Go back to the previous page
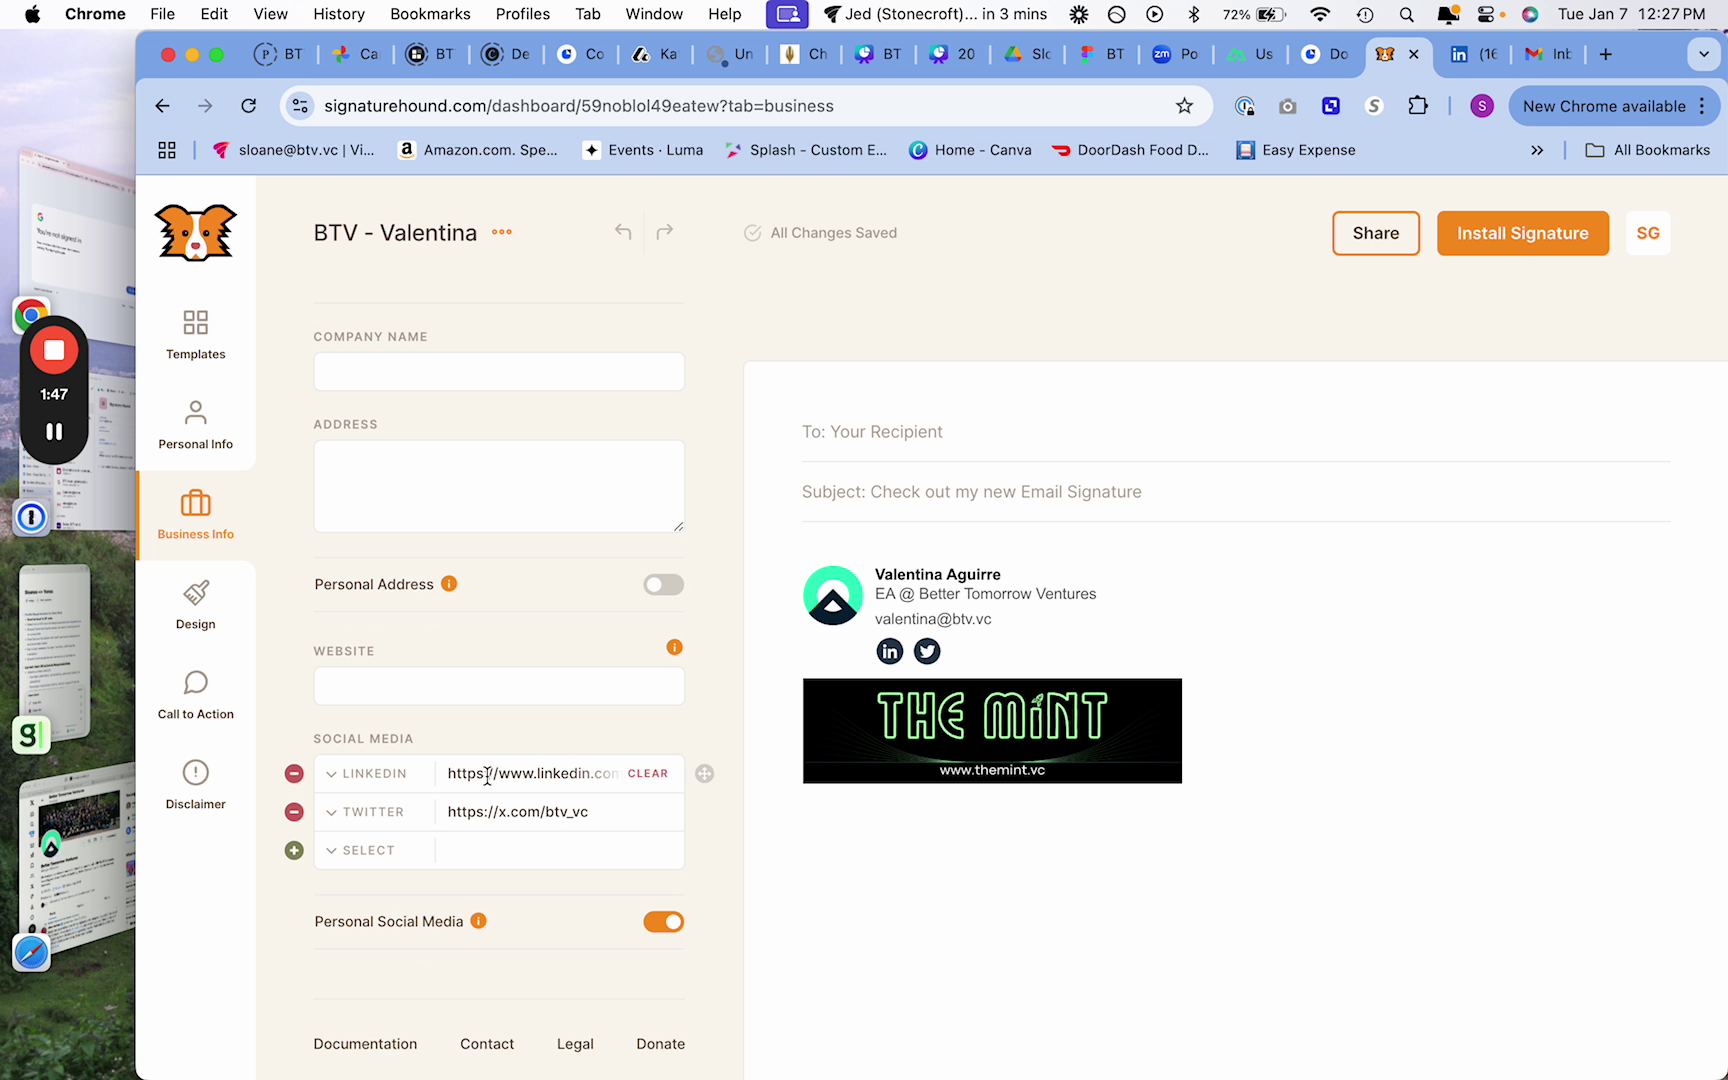 (162, 106)
